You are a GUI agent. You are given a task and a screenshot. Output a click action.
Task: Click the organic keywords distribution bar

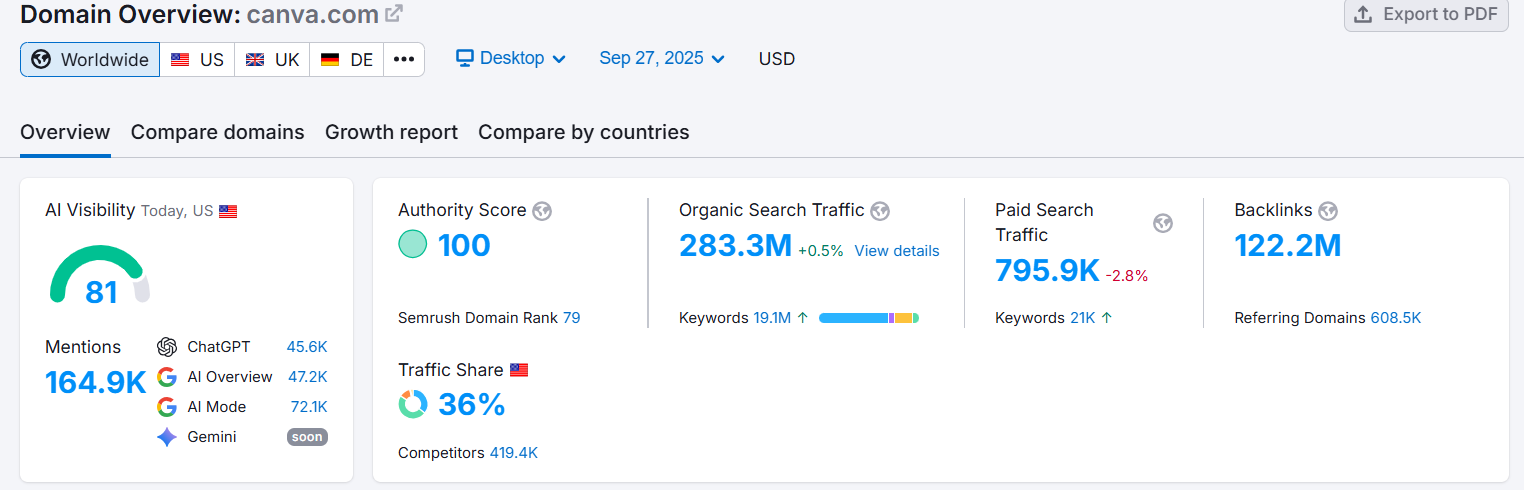[x=869, y=318]
